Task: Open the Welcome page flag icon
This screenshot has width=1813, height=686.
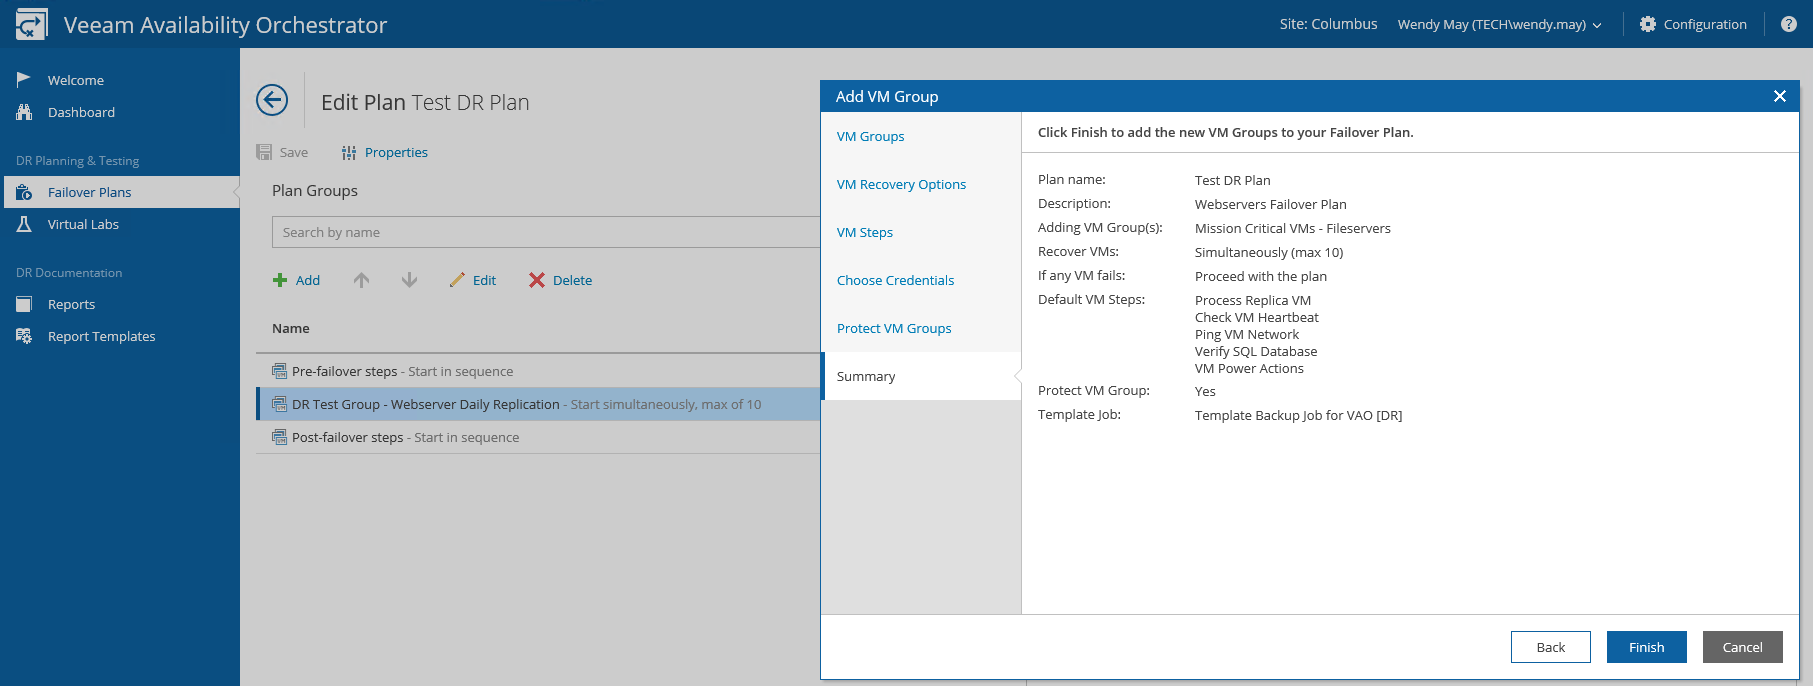Action: click(x=24, y=80)
